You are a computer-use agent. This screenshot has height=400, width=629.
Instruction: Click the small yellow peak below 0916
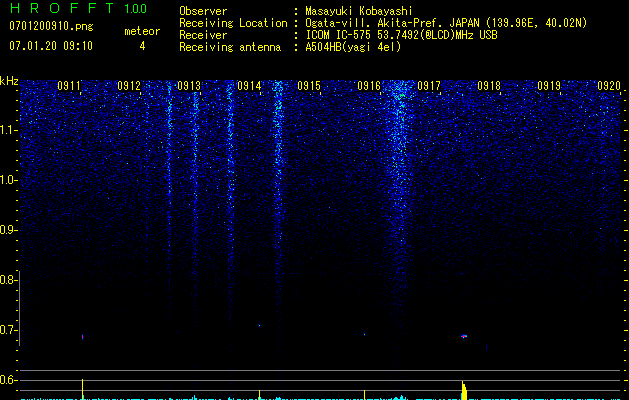364,395
